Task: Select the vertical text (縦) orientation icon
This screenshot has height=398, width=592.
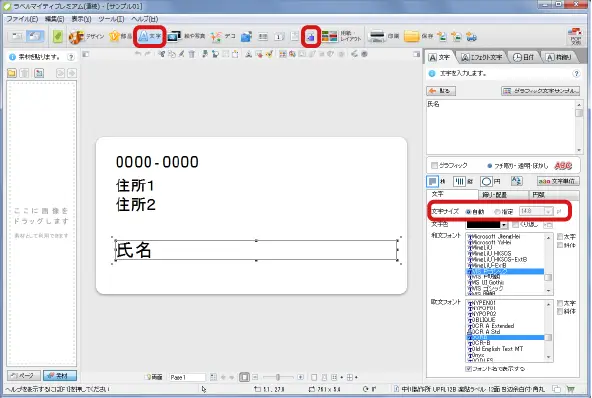Action: coord(459,182)
